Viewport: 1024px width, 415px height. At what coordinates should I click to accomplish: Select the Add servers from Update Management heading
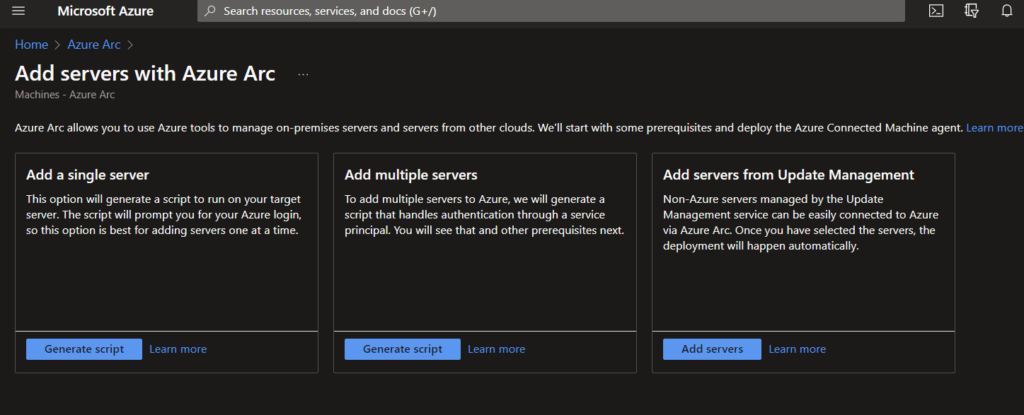788,174
